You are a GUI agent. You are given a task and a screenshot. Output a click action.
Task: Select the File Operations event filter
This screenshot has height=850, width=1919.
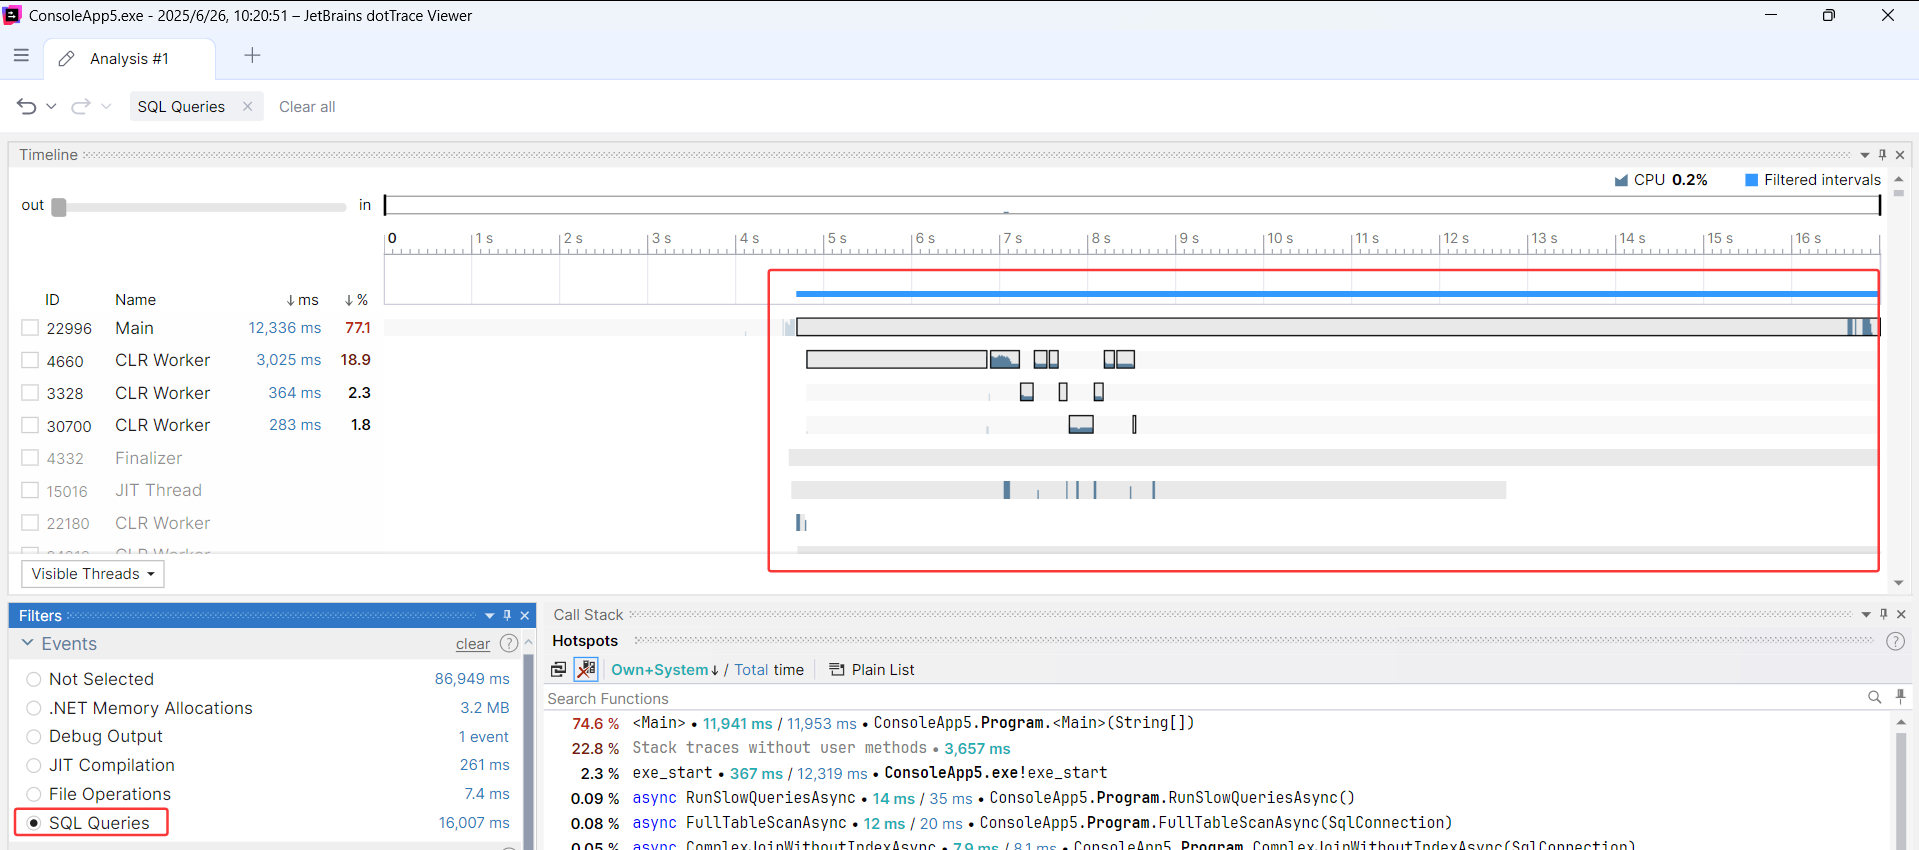pyautogui.click(x=34, y=794)
